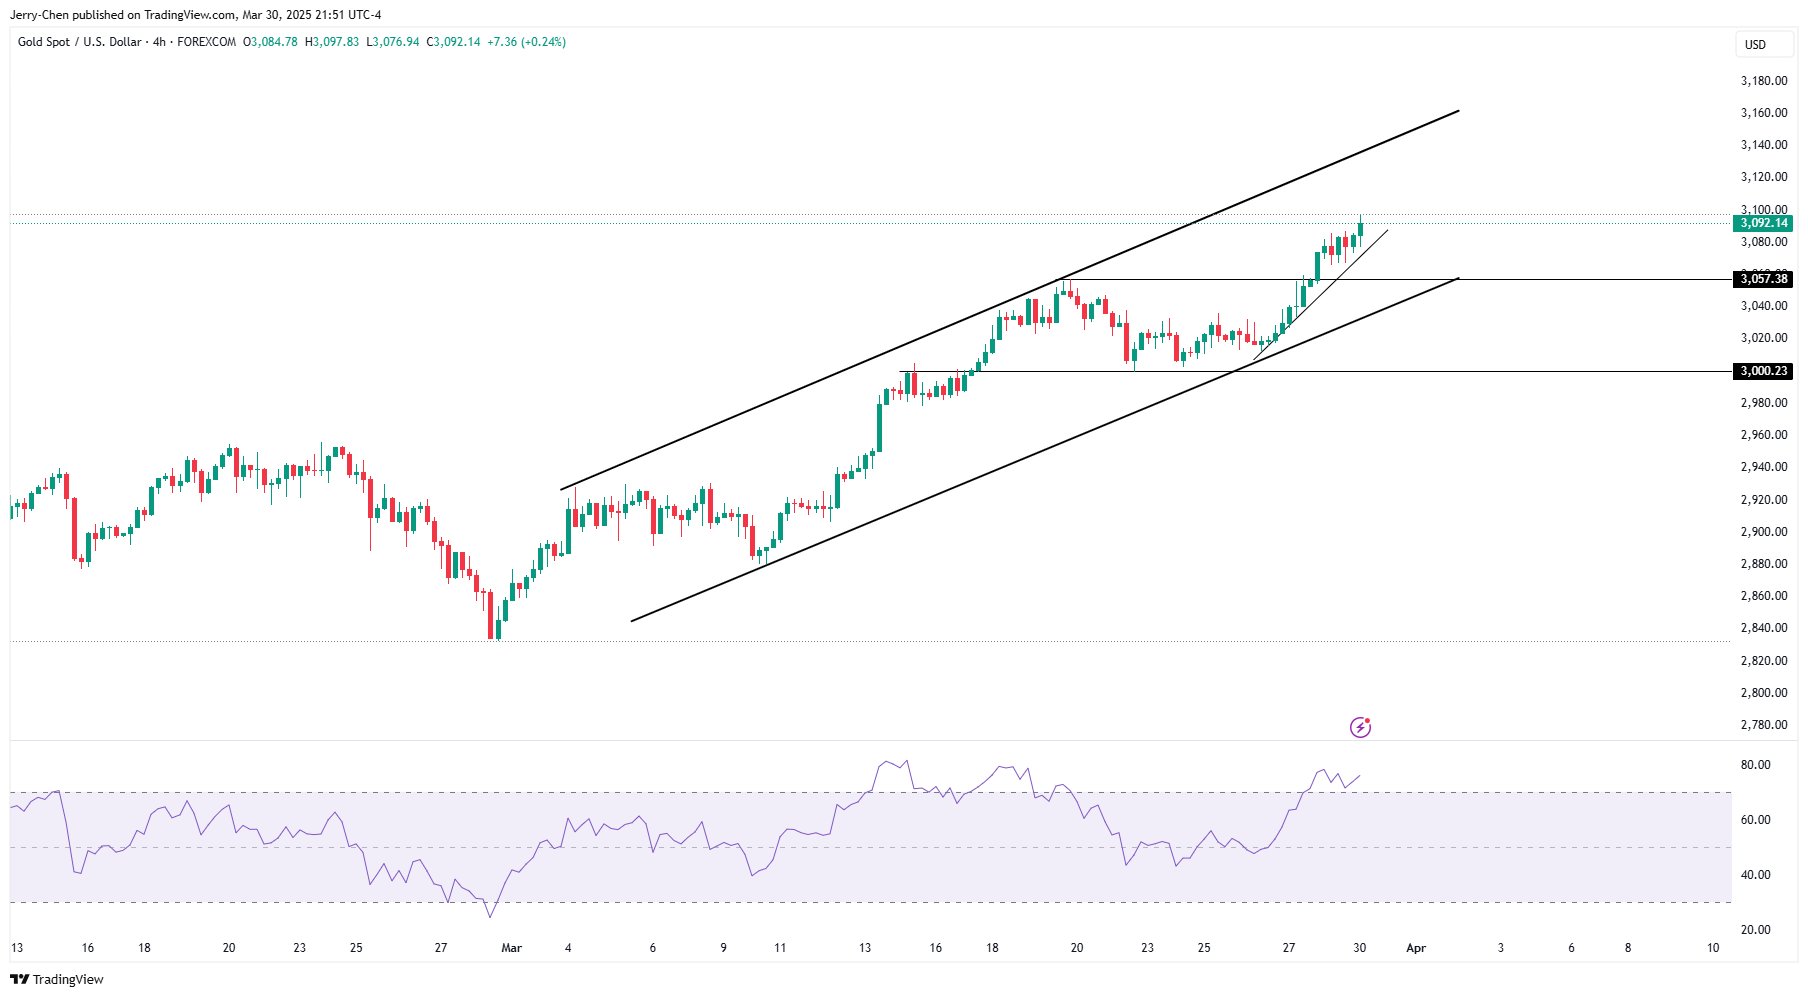Click the 3,180.00 label on price axis
Image resolution: width=1808 pixels, height=997 pixels.
[x=1763, y=81]
